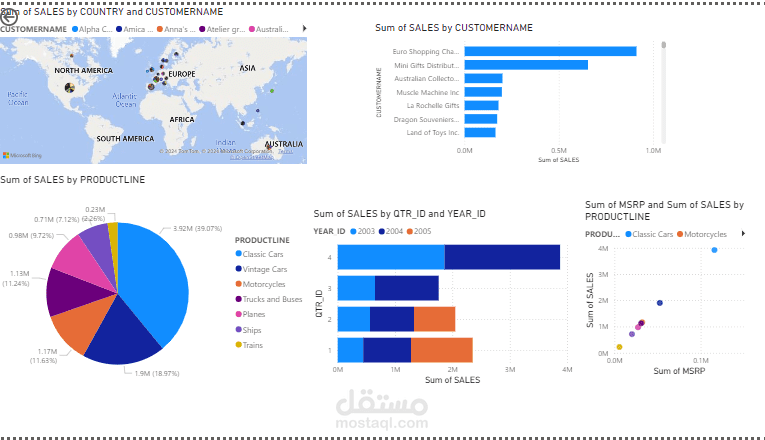The image size is (765, 440).
Task: Click the 1.9M (18.97%) pie label
Action: (157, 373)
